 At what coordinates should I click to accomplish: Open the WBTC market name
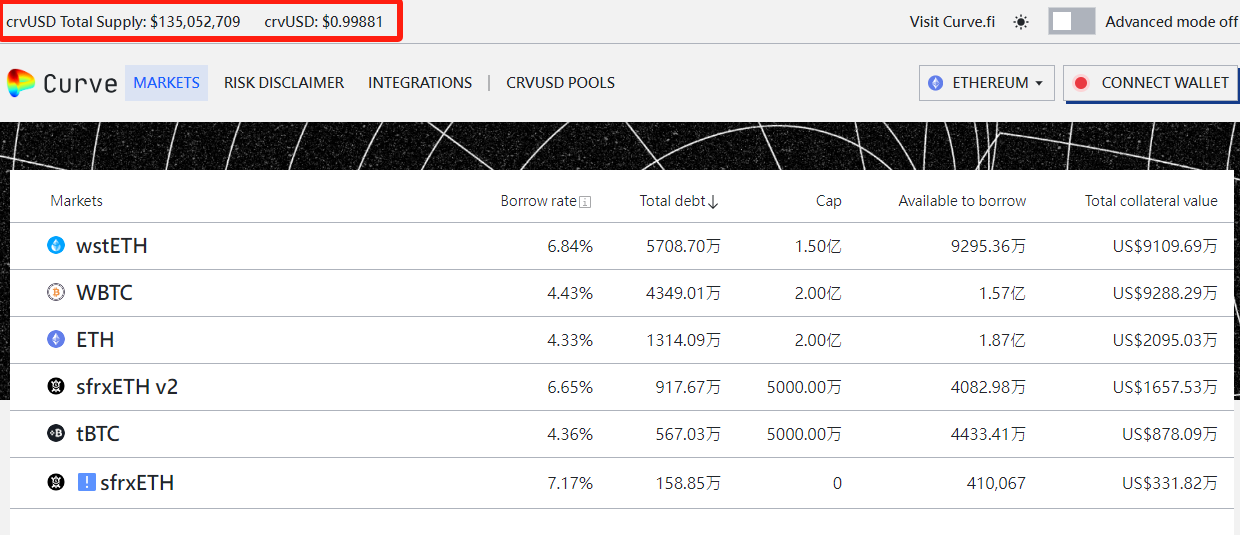[x=104, y=293]
